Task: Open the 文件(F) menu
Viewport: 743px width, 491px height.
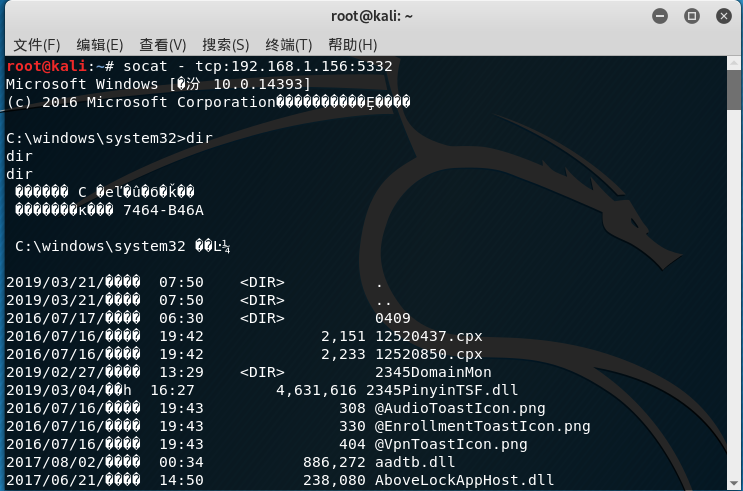Action: click(36, 45)
